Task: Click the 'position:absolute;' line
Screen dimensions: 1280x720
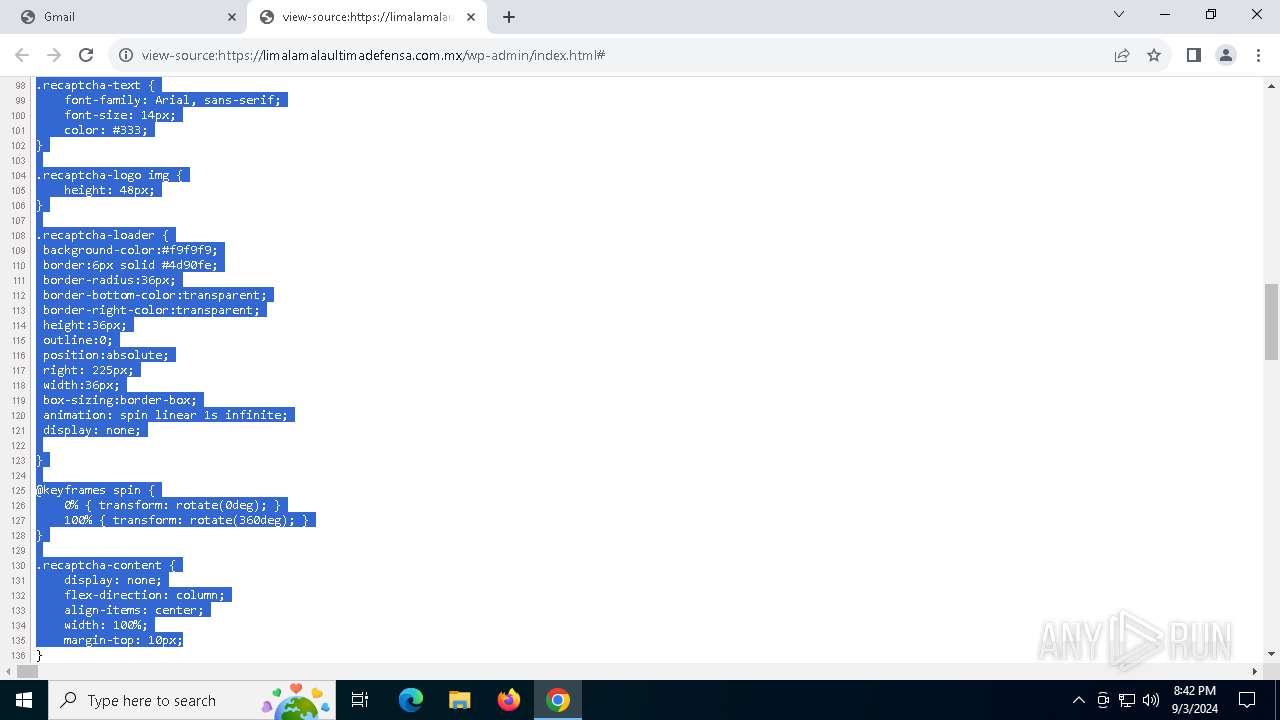Action: coord(106,355)
